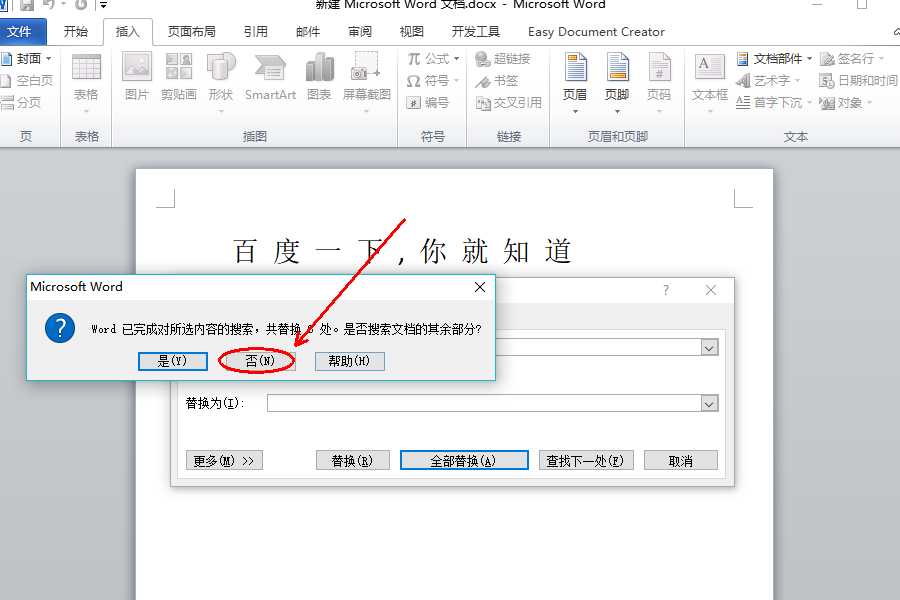Image resolution: width=900 pixels, height=600 pixels.
Task: Insert a SmartArt graphic
Action: click(x=270, y=77)
